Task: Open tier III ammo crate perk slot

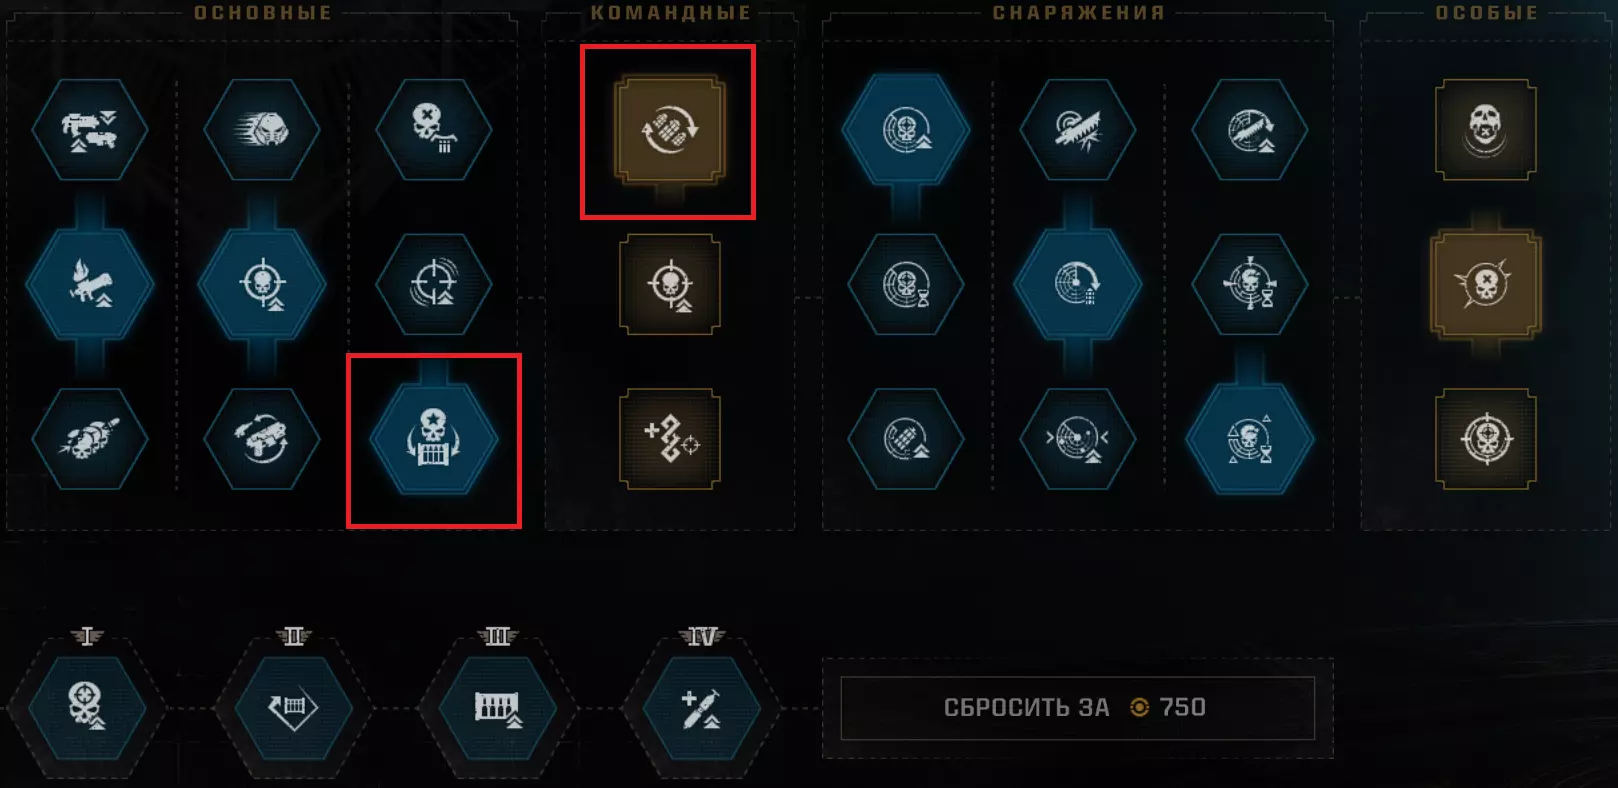Action: [x=498, y=708]
